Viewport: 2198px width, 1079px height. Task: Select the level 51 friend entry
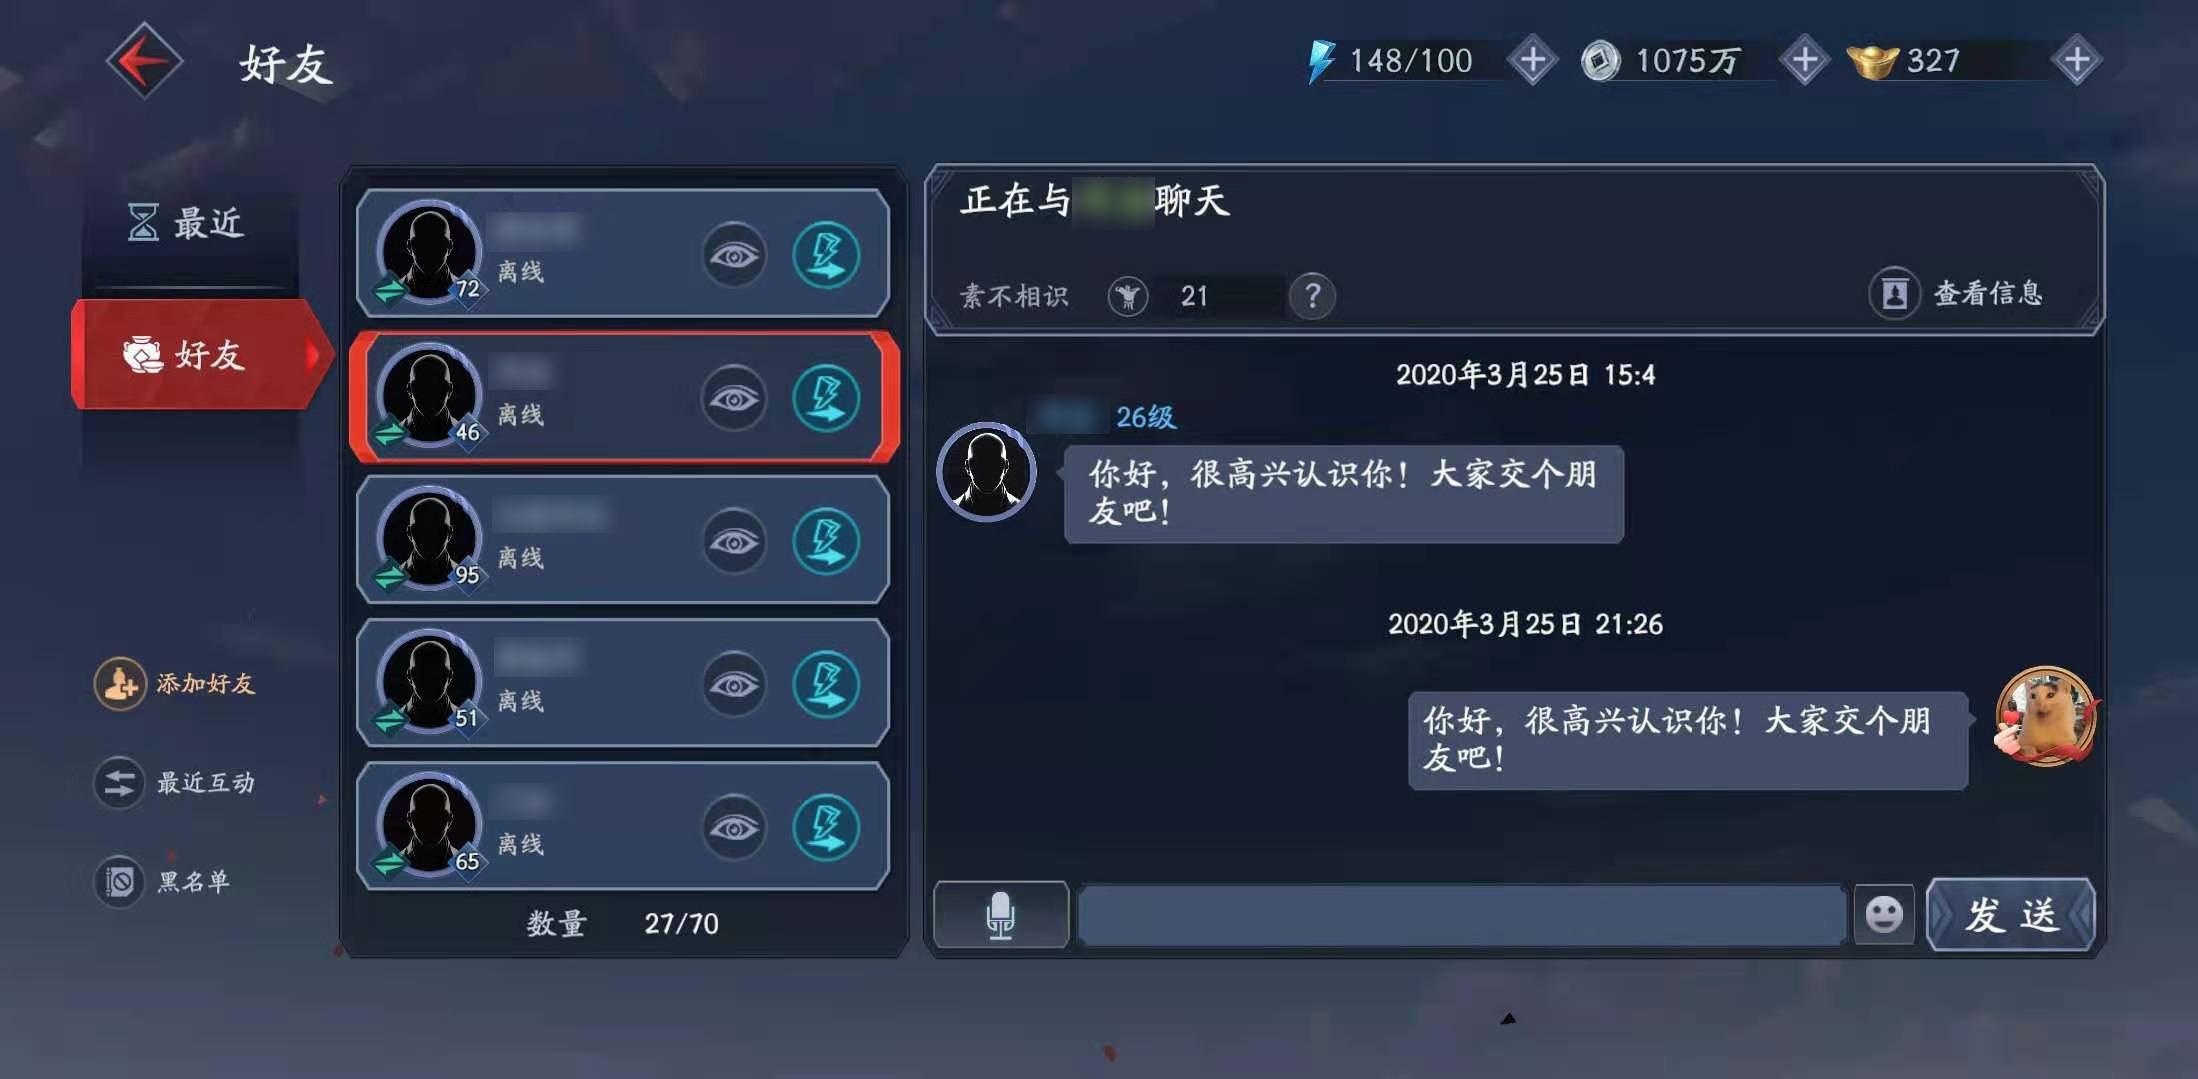click(x=623, y=683)
